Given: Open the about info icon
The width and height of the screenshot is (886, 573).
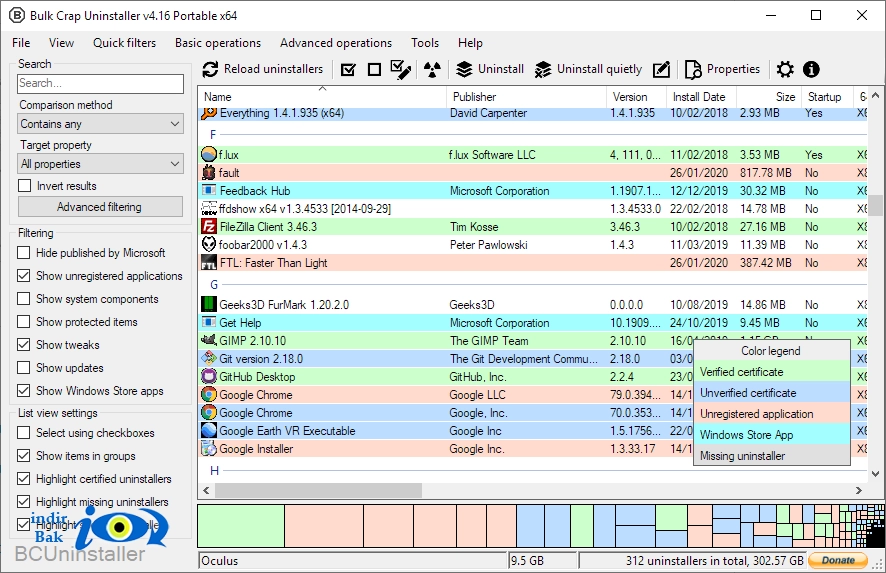Looking at the screenshot, I should pos(811,70).
